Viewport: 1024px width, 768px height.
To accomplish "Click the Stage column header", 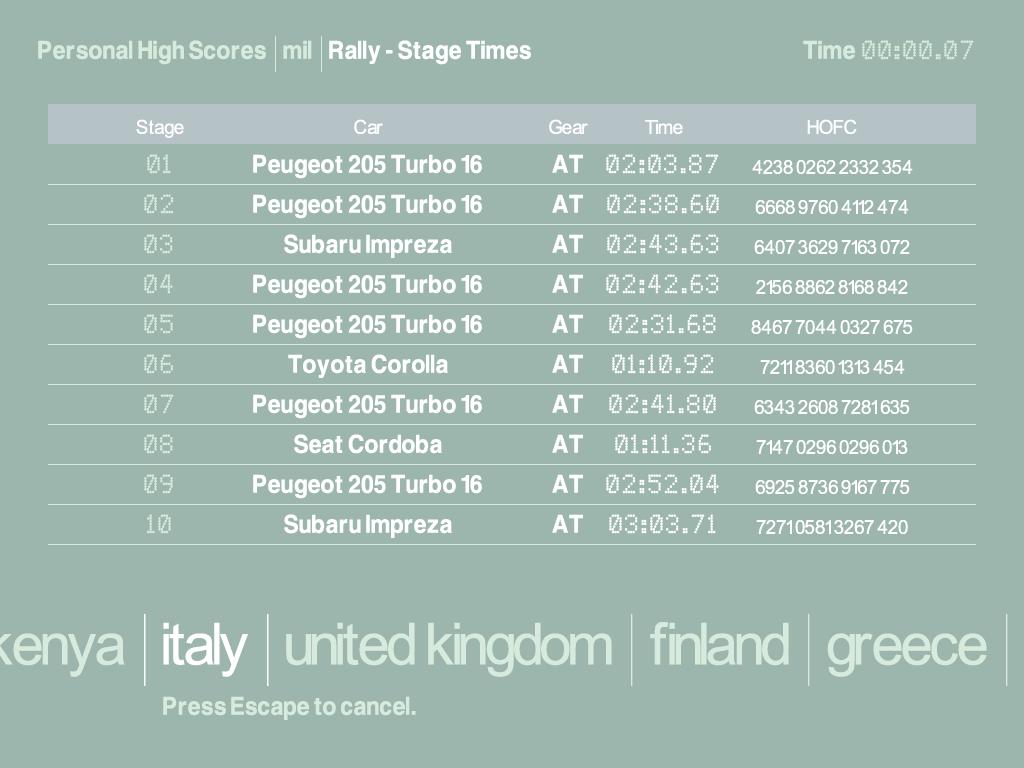I will click(x=160, y=127).
